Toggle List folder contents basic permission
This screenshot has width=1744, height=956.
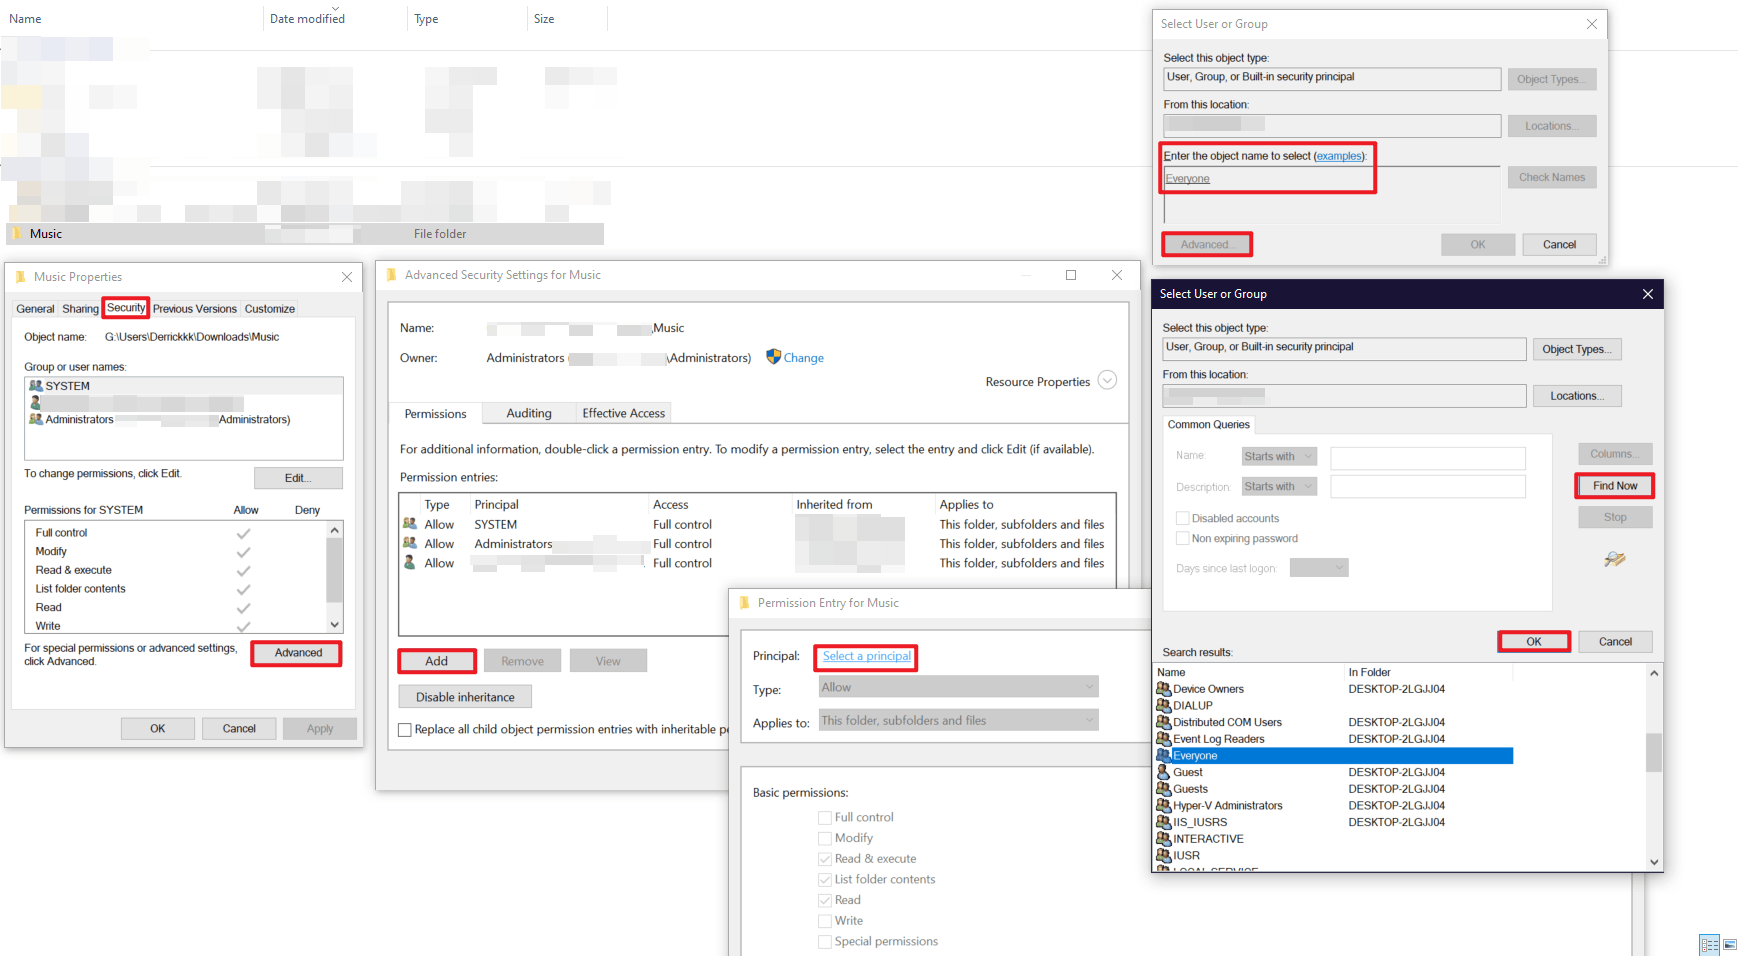(825, 879)
